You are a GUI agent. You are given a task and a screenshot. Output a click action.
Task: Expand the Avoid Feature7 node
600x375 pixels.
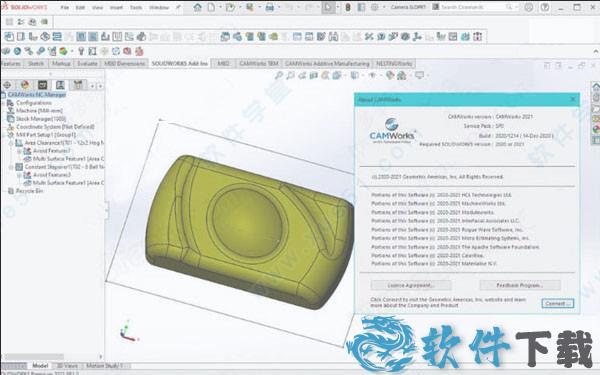pyautogui.click(x=19, y=151)
